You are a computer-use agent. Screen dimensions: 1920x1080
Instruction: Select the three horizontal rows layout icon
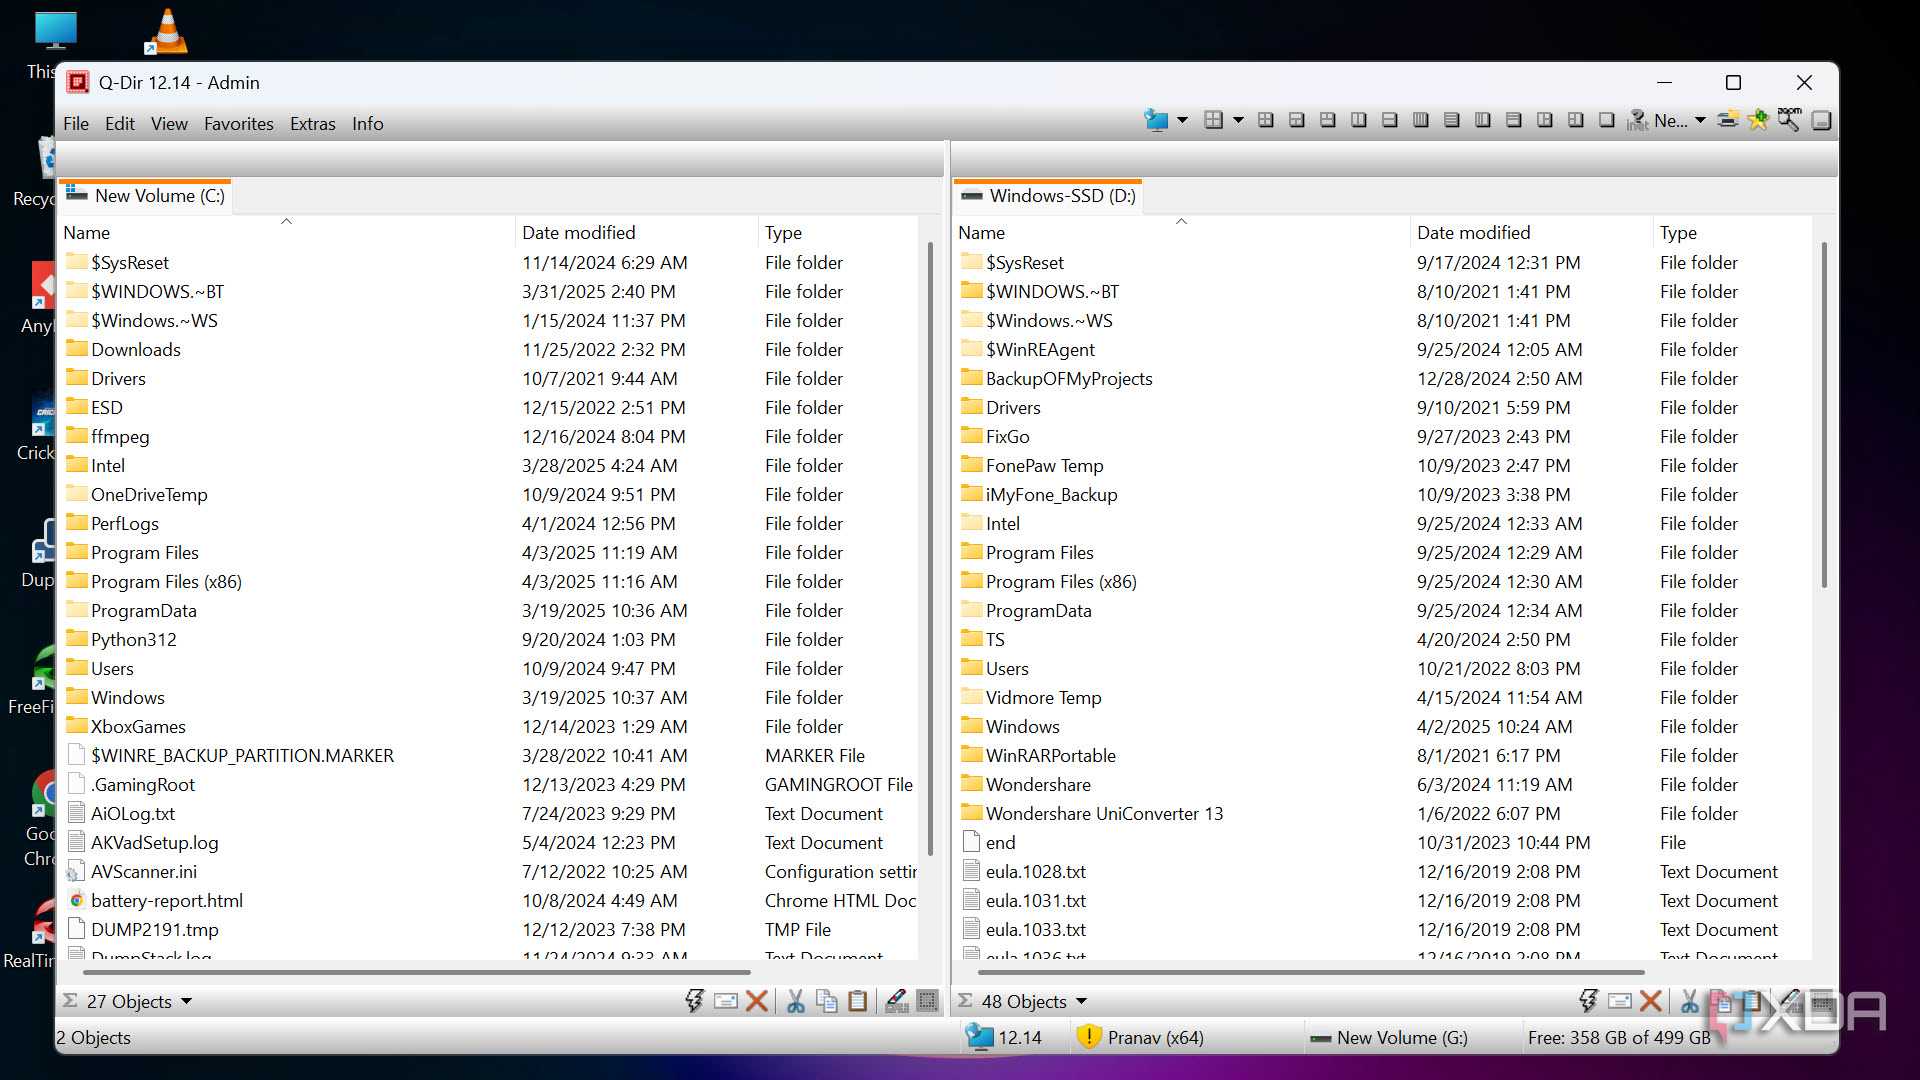coord(1513,120)
